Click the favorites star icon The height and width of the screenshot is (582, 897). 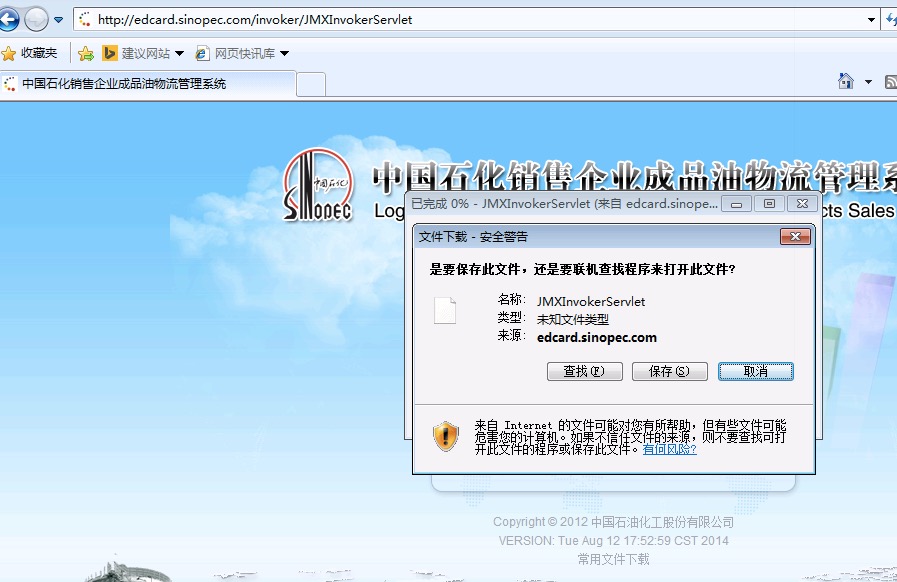9,54
